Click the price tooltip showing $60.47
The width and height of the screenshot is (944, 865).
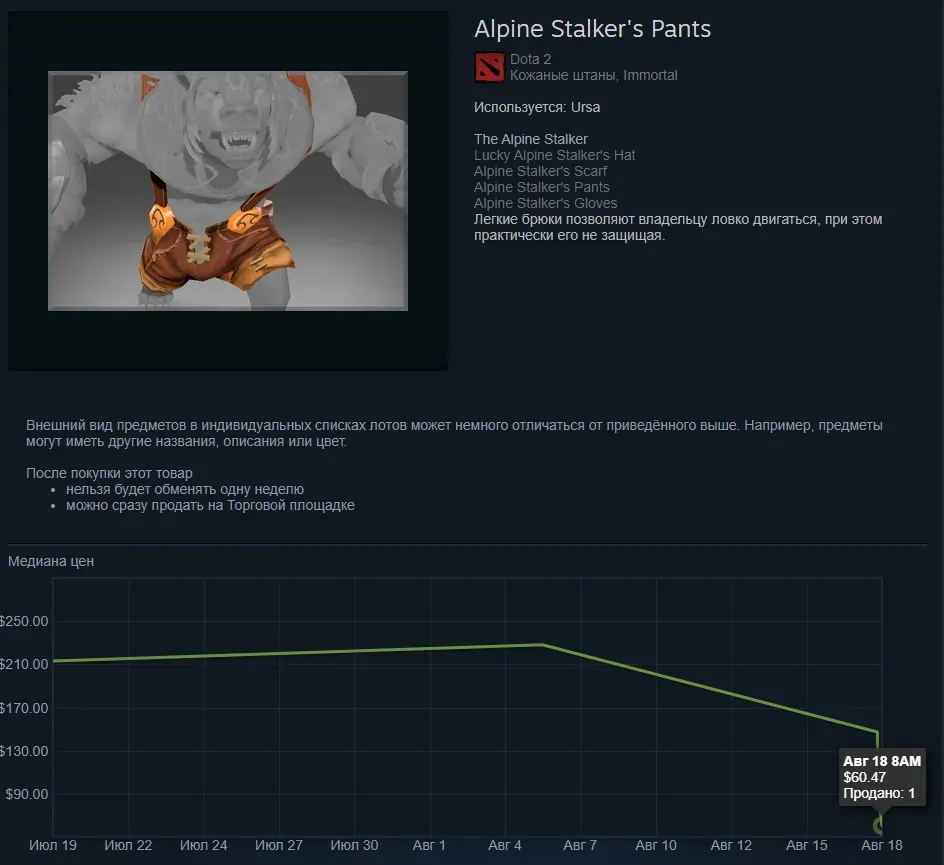click(881, 777)
